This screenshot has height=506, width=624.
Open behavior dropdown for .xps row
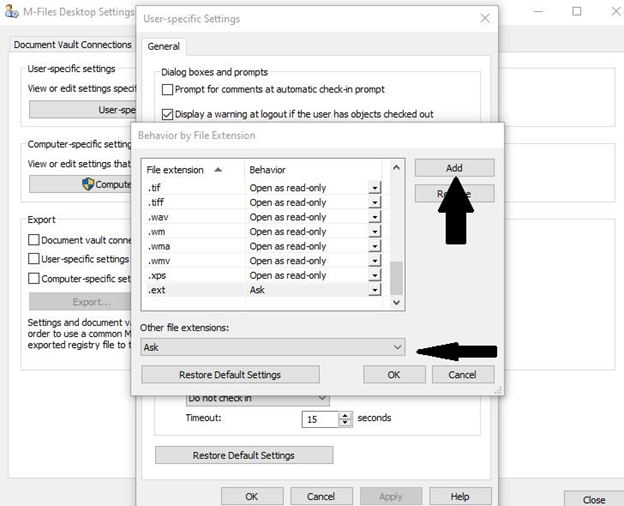coord(374,275)
